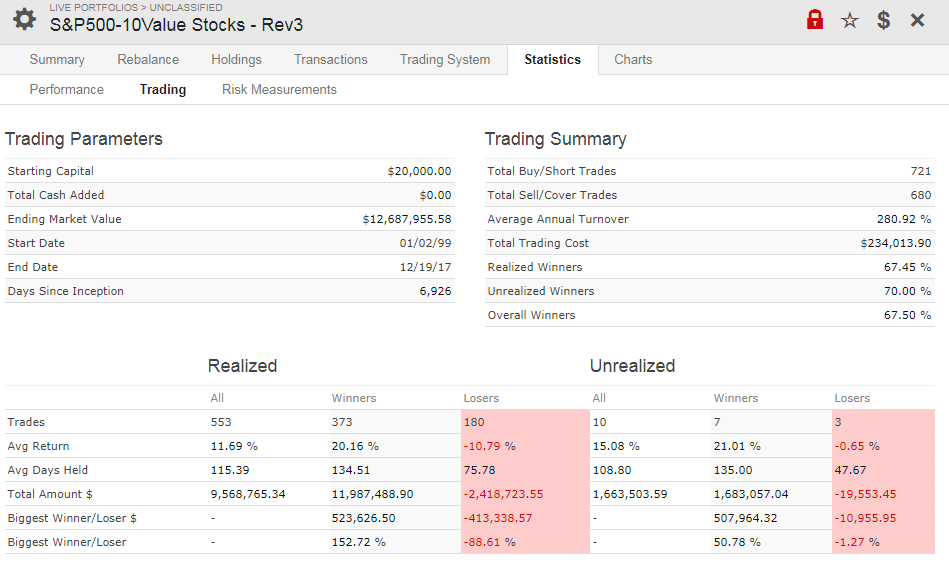949x564 pixels.
Task: Click the End Date value 12/19/17
Action: pos(425,267)
